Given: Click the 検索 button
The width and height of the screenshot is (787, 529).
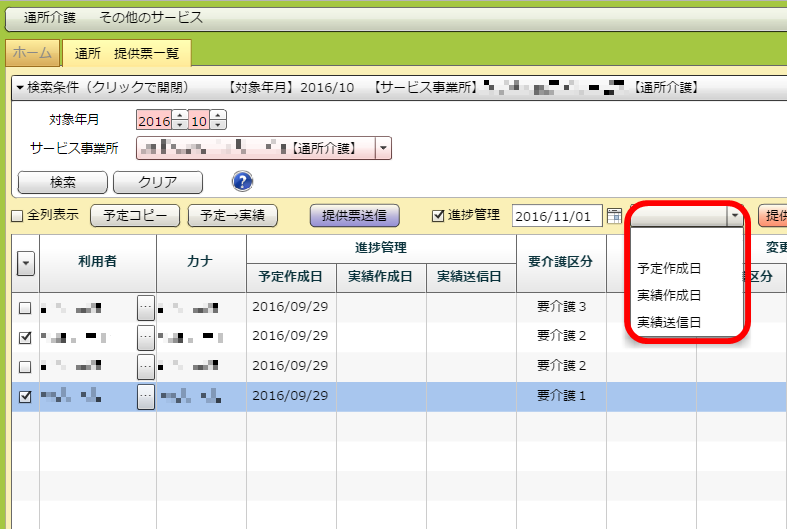Looking at the screenshot, I should point(63,182).
